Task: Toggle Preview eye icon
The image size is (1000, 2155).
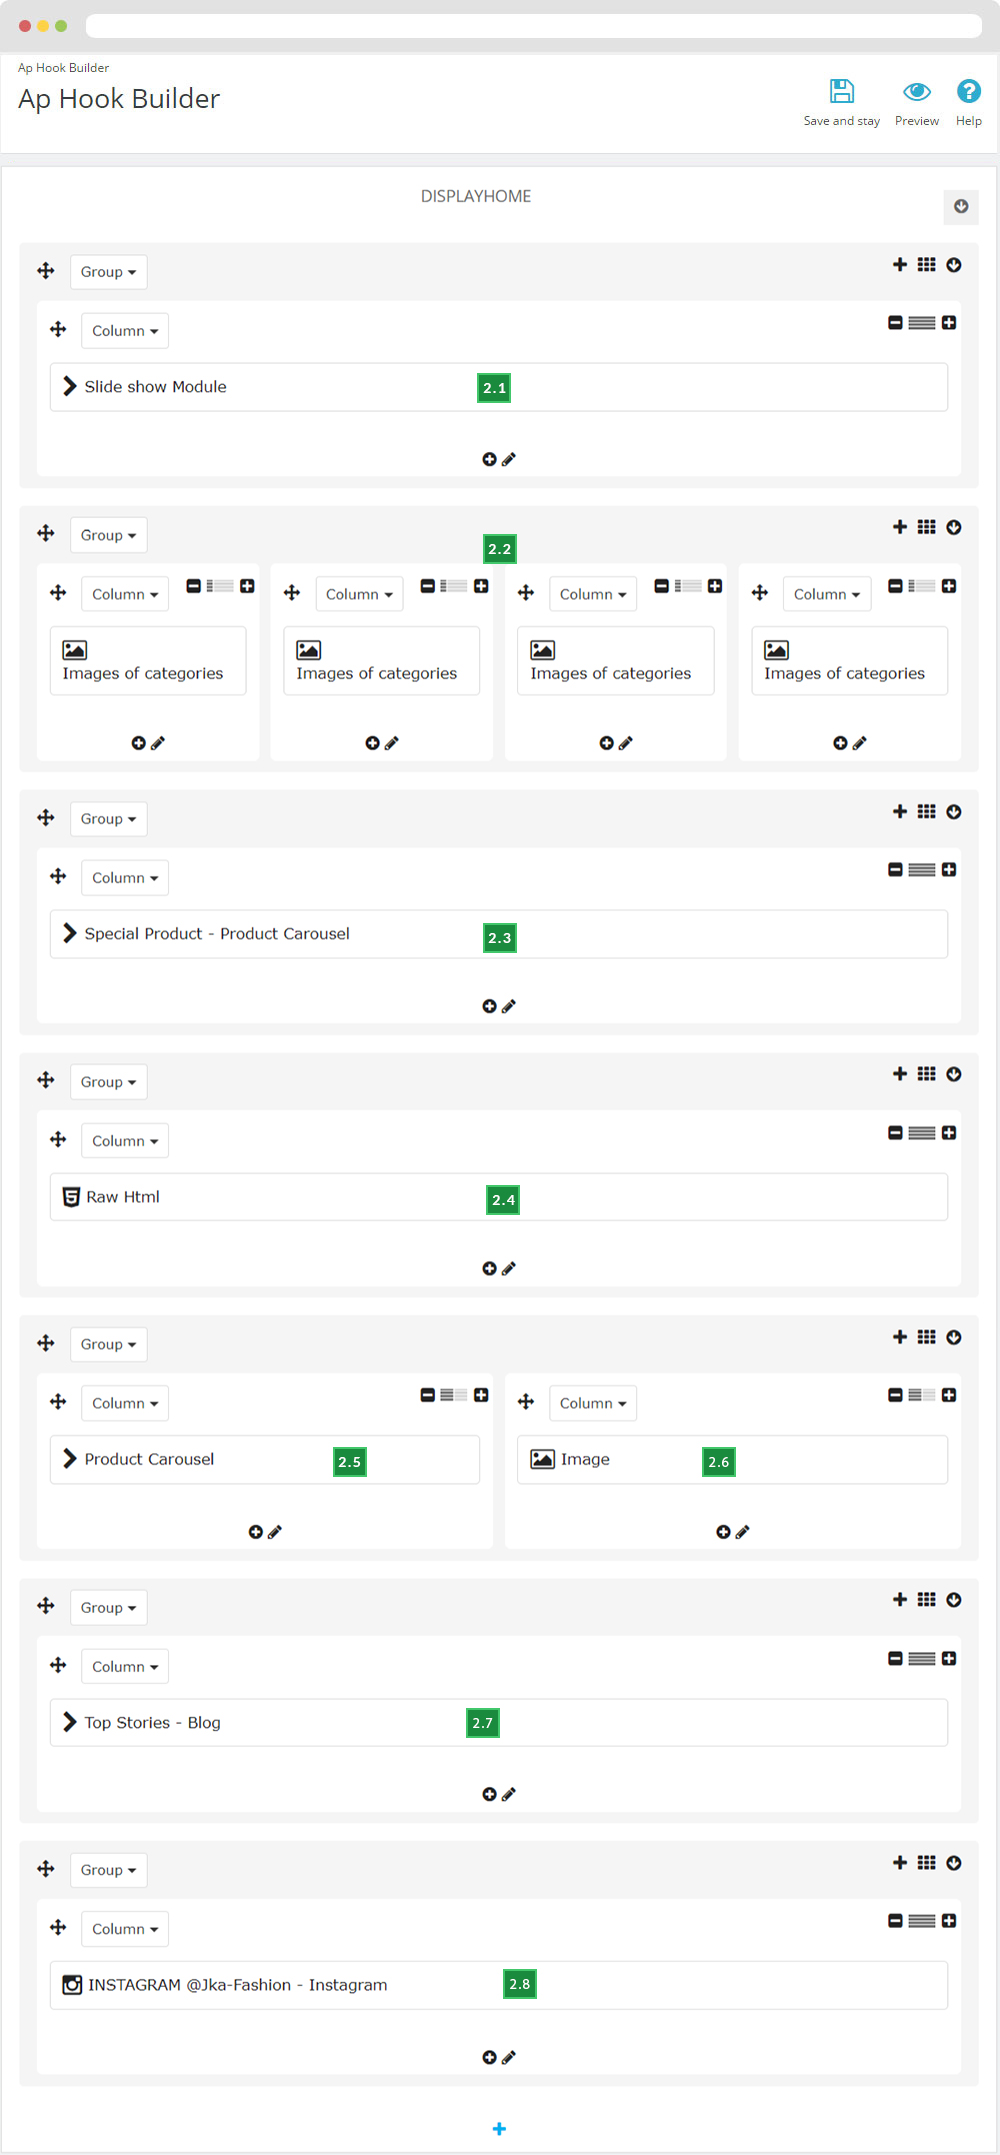Action: pos(916,92)
